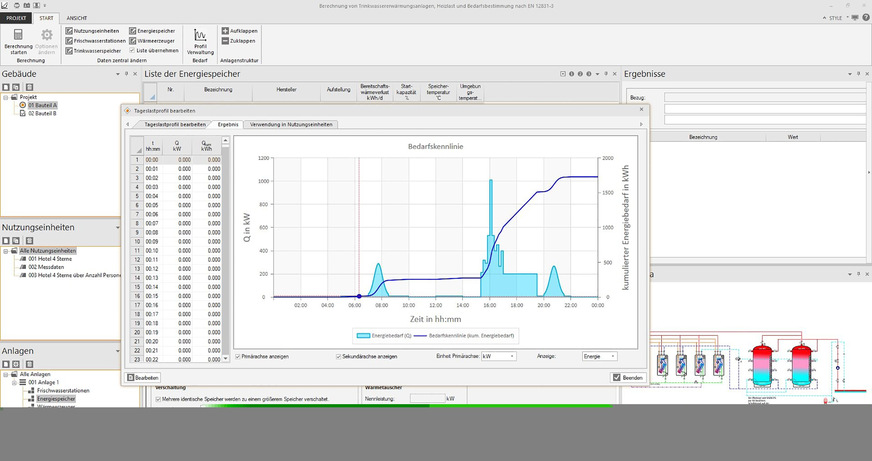Collapse the ribbon with the up arrow

click(824, 18)
